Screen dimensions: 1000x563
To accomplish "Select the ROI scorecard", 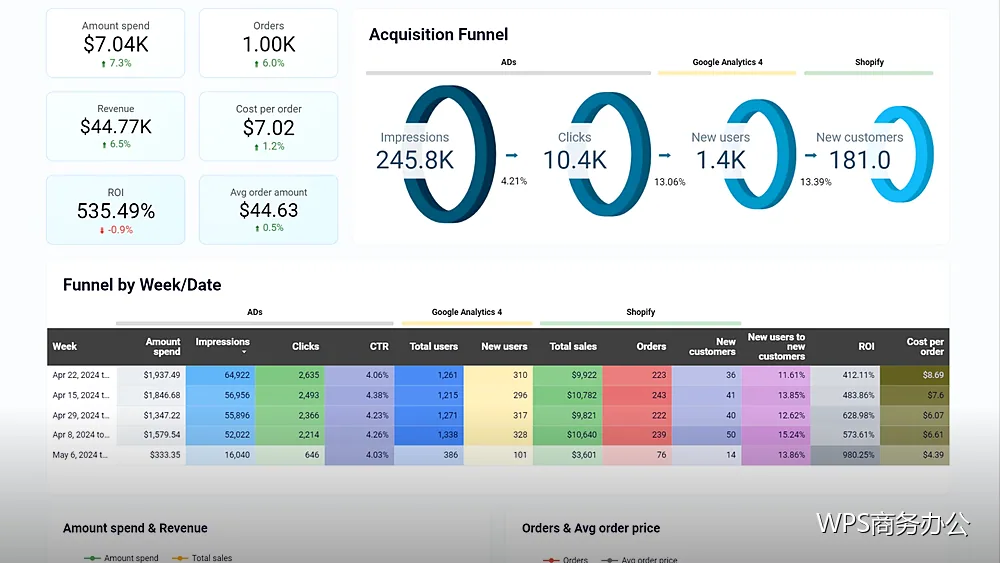I will [x=115, y=210].
